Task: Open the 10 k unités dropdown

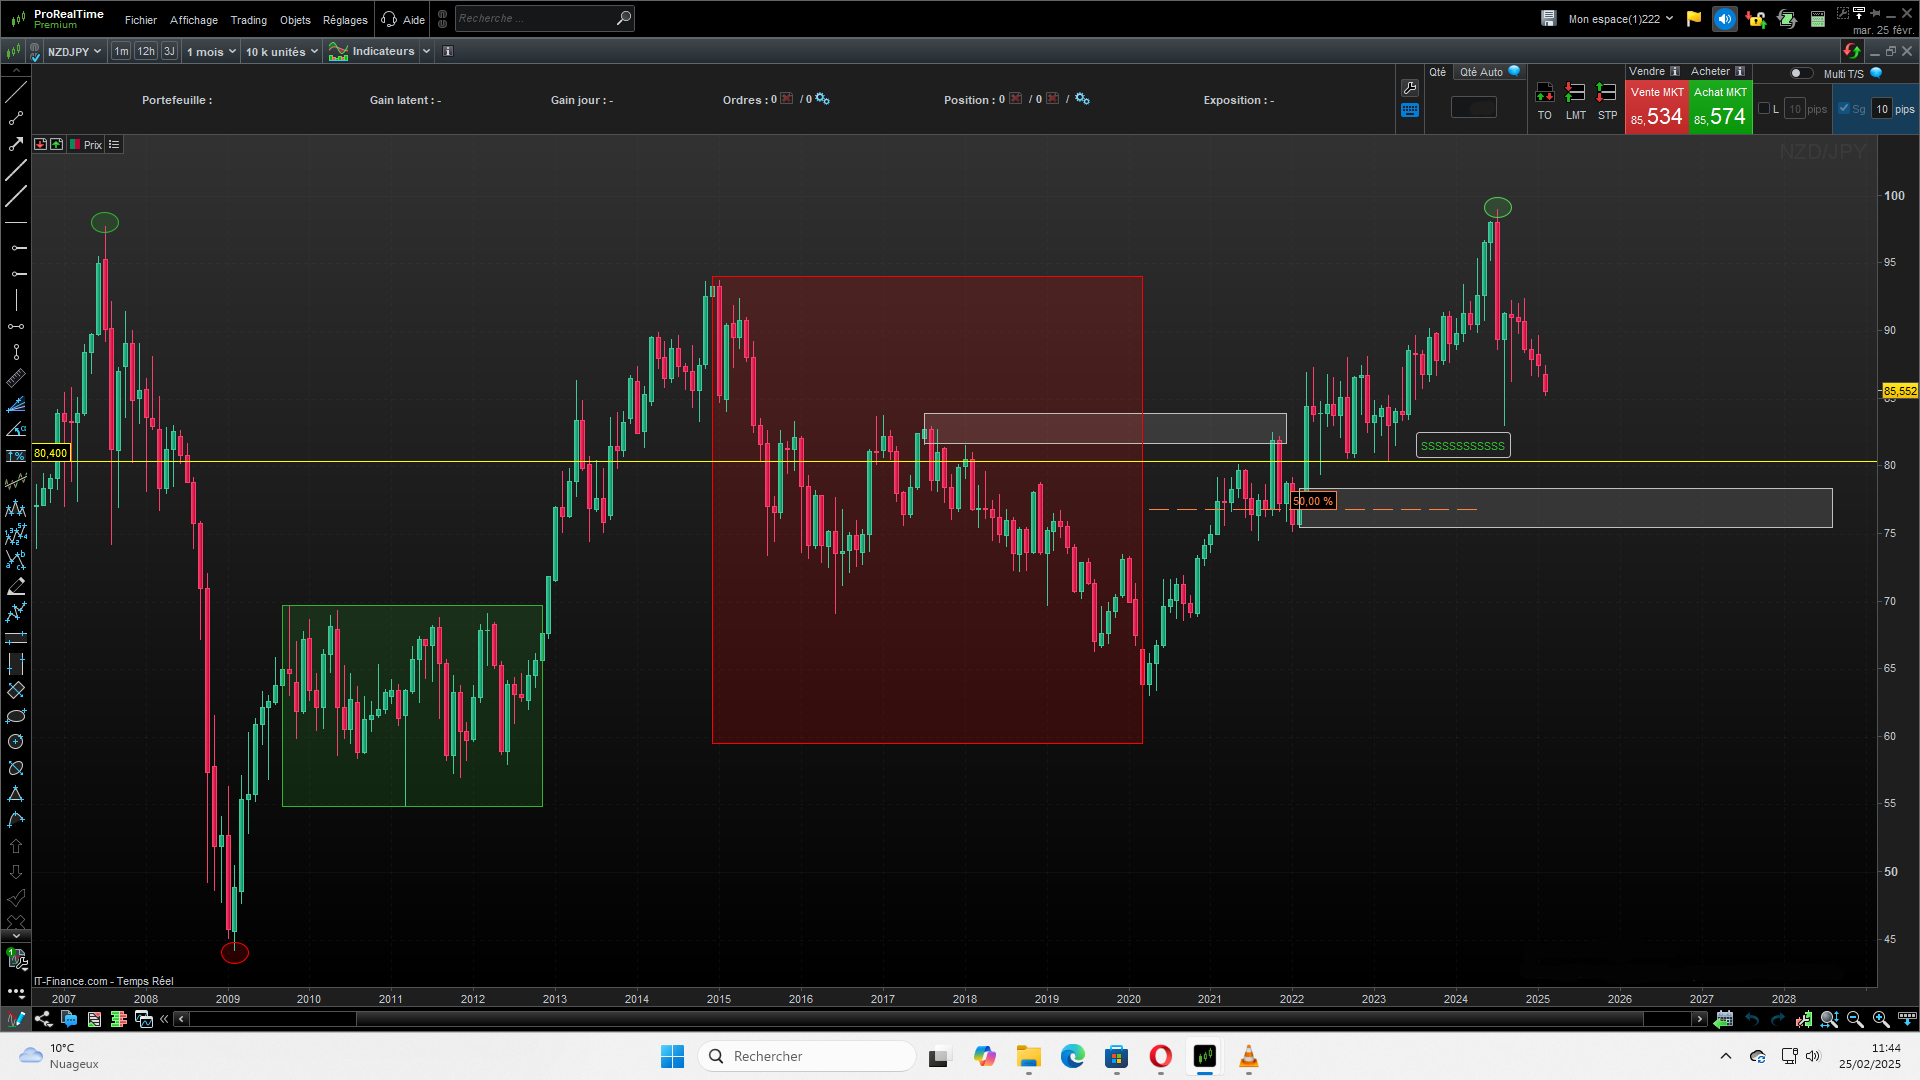Action: pyautogui.click(x=282, y=52)
